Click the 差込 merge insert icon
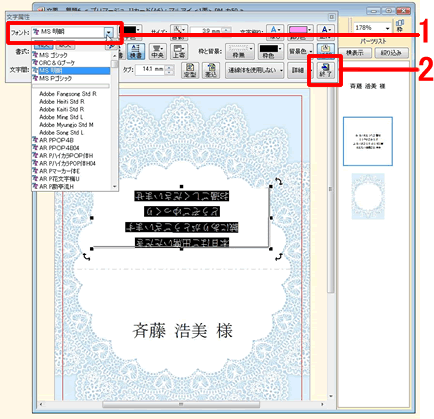 (211, 70)
